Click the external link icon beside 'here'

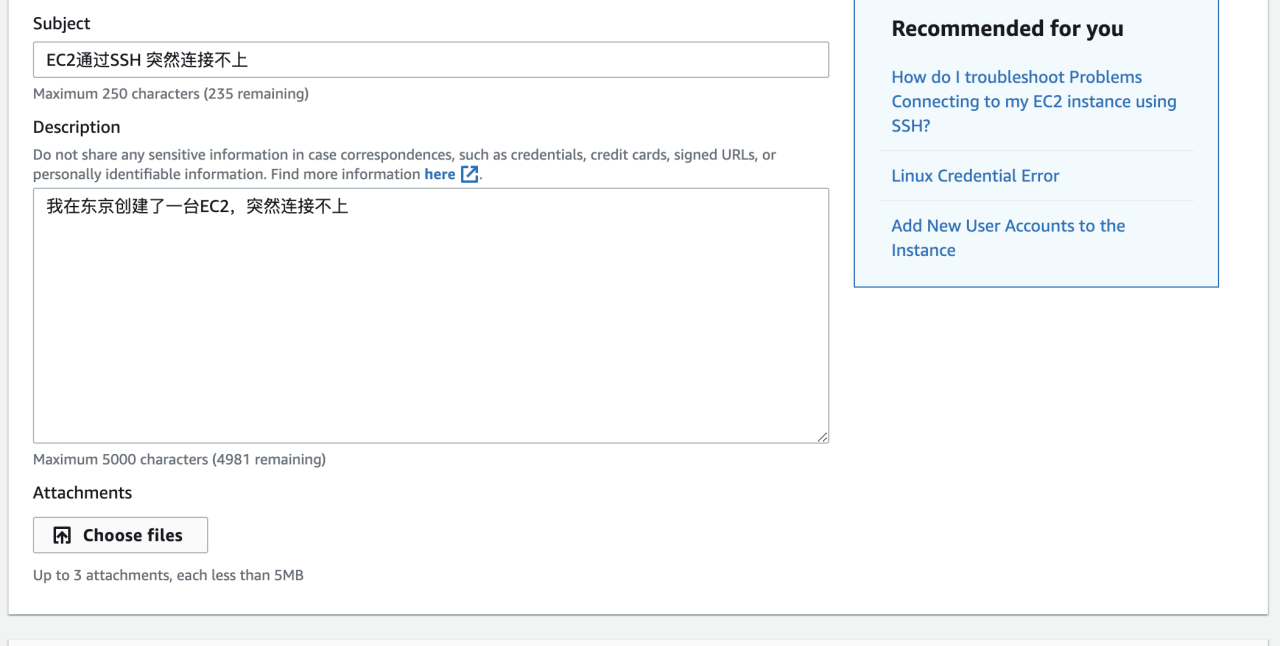[x=470, y=175]
